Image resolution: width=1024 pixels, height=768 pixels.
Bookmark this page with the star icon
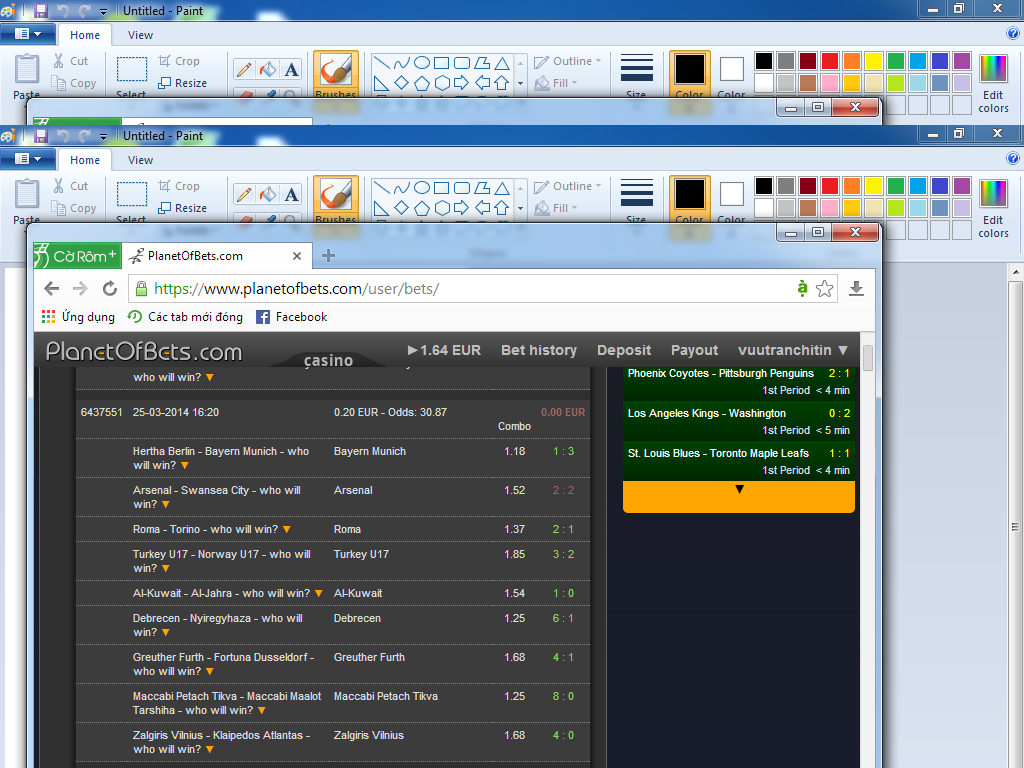point(824,289)
